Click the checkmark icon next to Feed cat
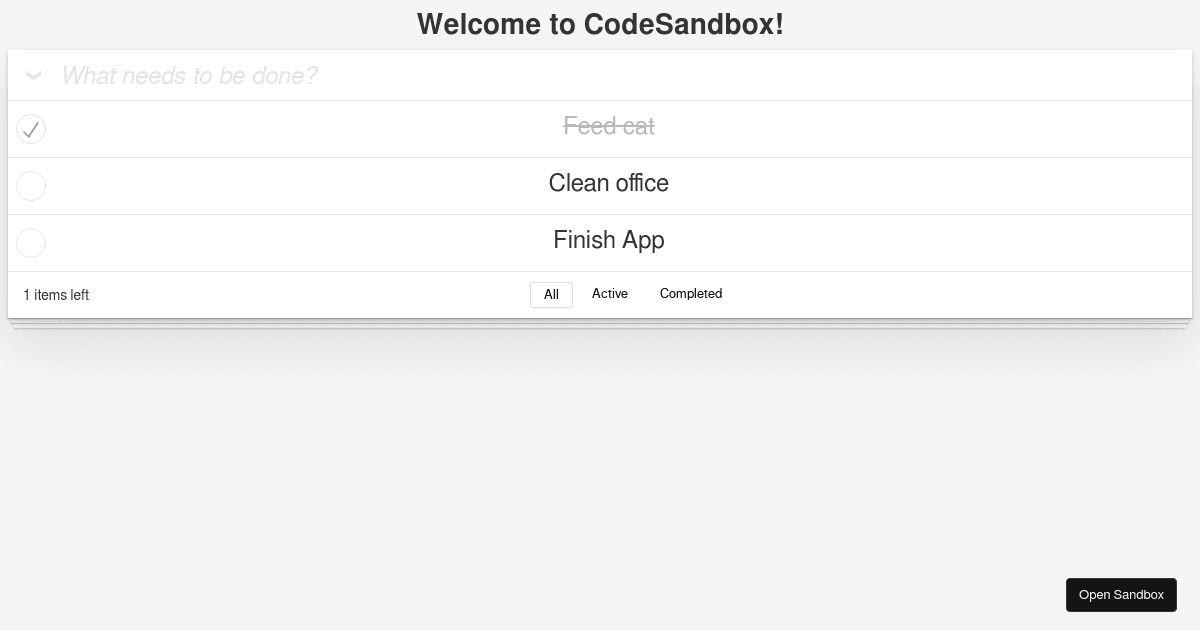Screen dimensions: 1200x630 click(31, 129)
